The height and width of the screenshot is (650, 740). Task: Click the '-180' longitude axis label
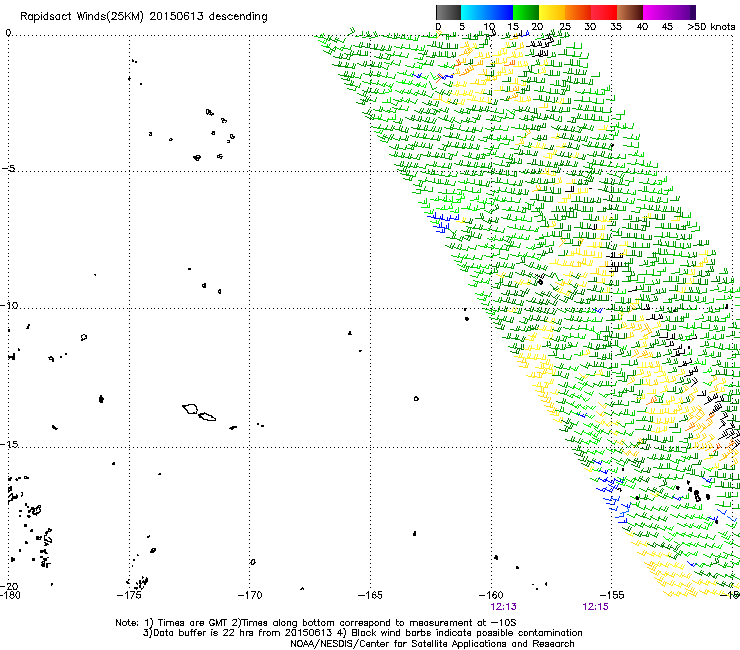coord(10,595)
